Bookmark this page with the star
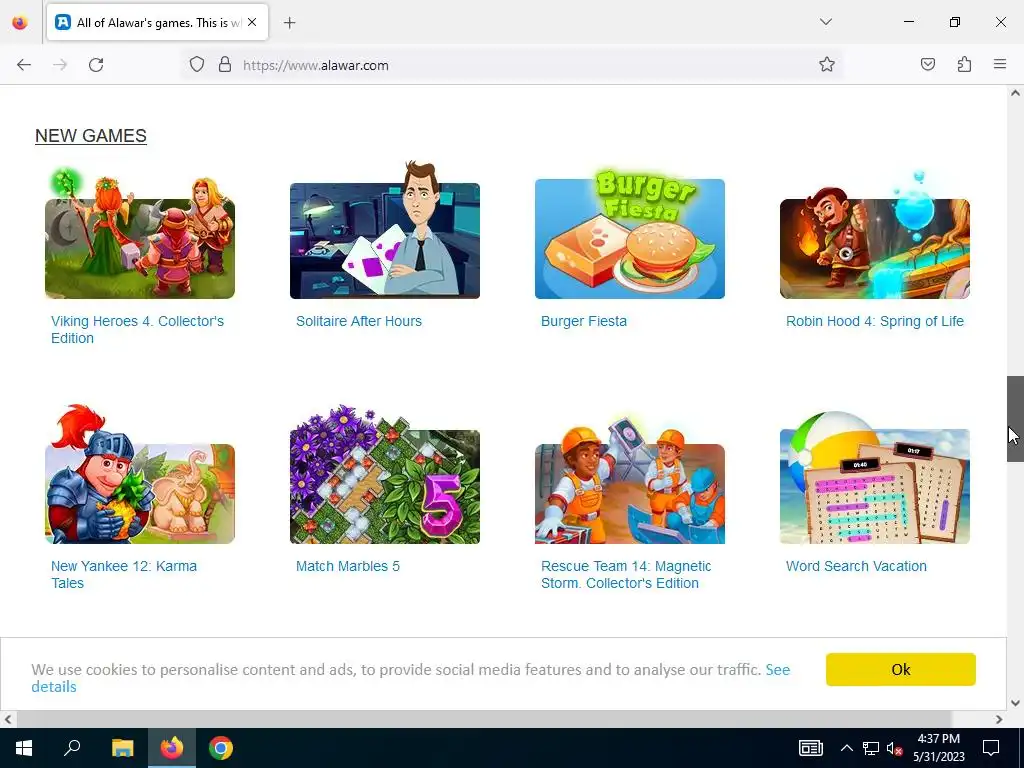This screenshot has width=1024, height=768. 827,64
